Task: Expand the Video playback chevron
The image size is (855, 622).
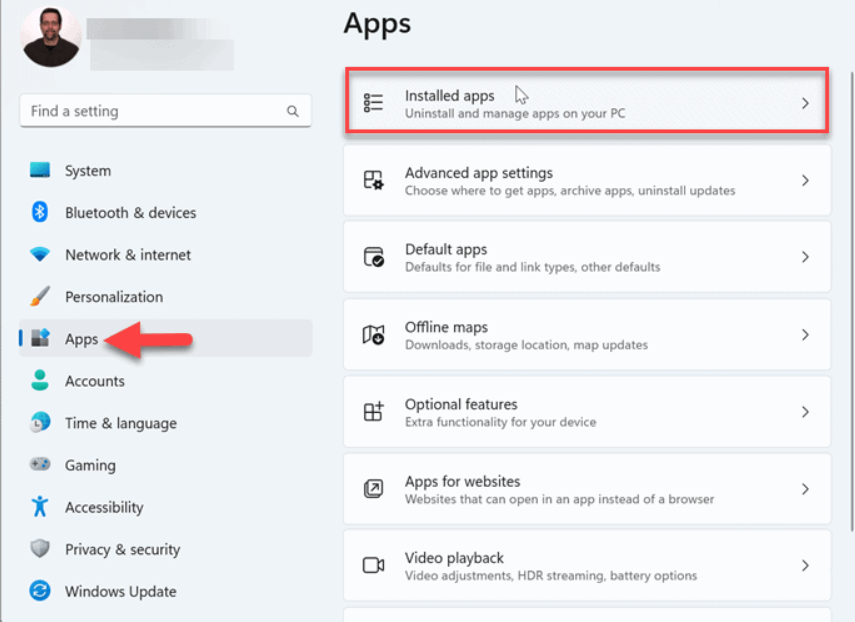Action: 806,565
